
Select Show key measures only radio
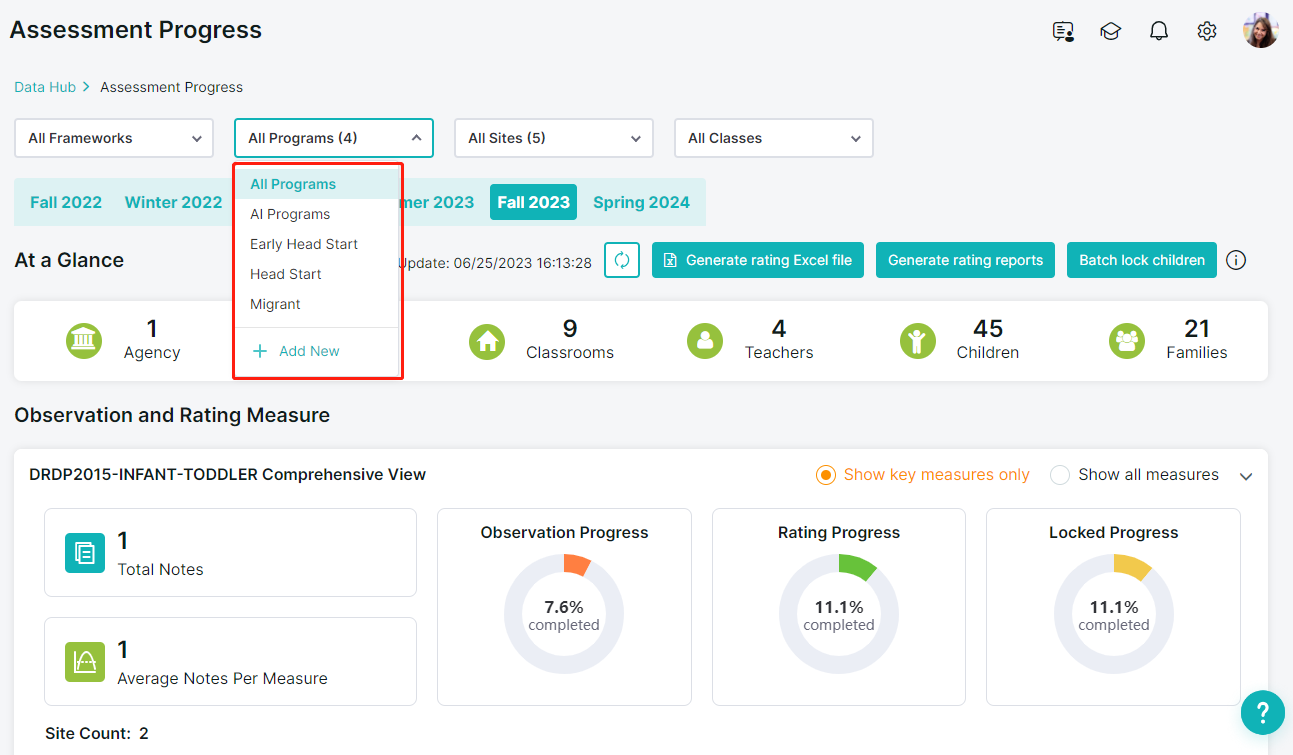826,475
